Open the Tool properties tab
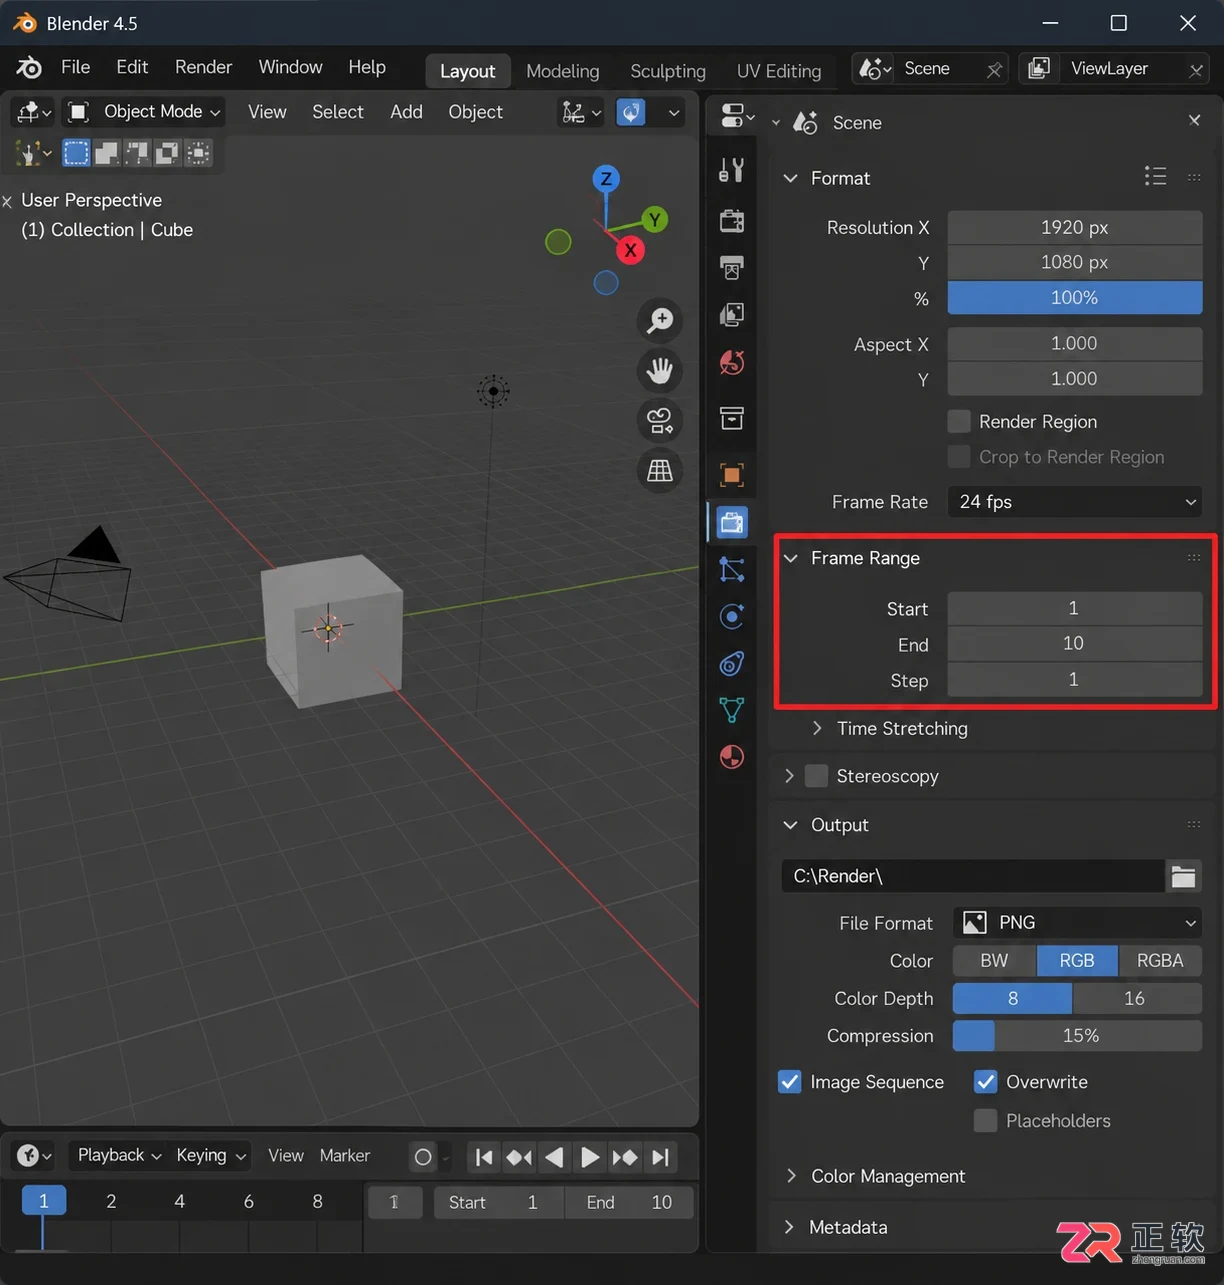The image size is (1224, 1285). point(732,170)
